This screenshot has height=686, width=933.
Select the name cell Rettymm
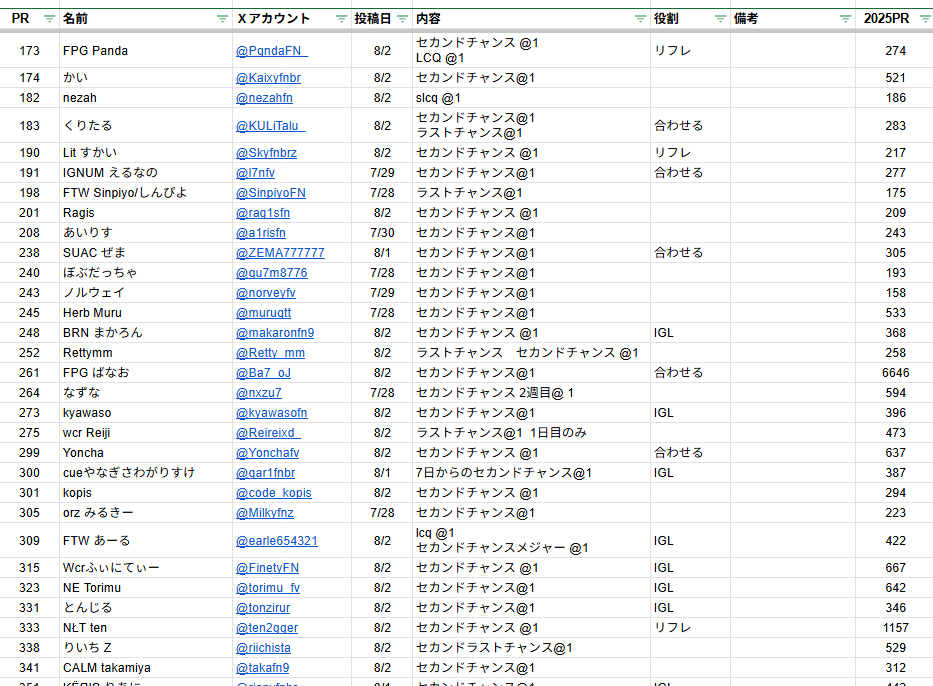(146, 353)
